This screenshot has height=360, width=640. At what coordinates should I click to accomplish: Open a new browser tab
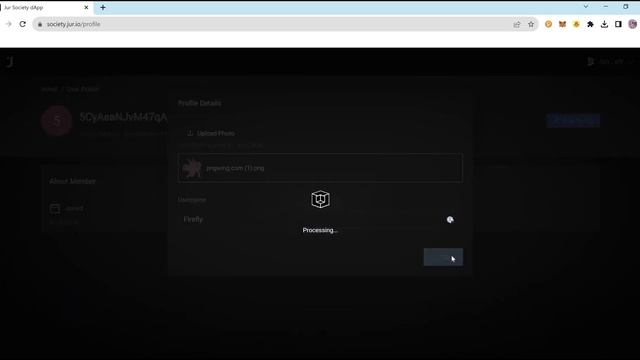point(103,7)
